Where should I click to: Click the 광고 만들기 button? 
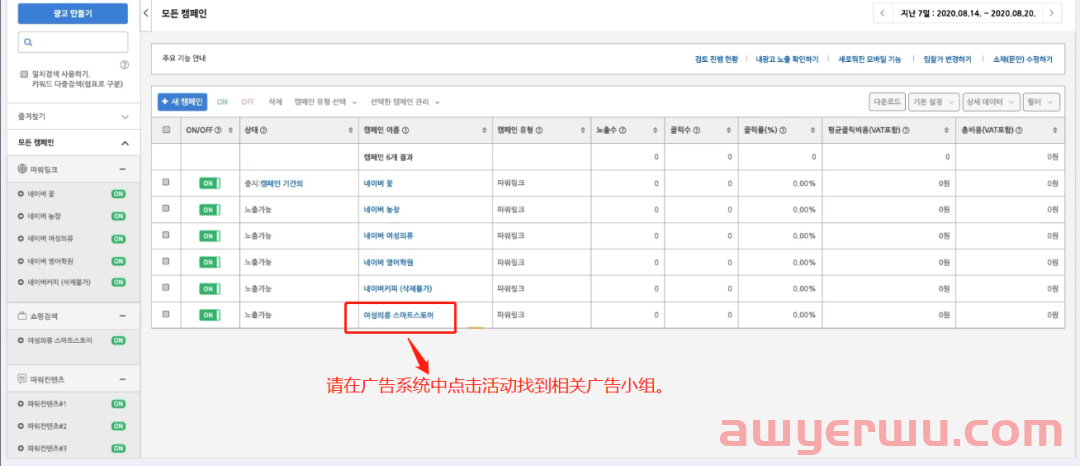(x=72, y=14)
